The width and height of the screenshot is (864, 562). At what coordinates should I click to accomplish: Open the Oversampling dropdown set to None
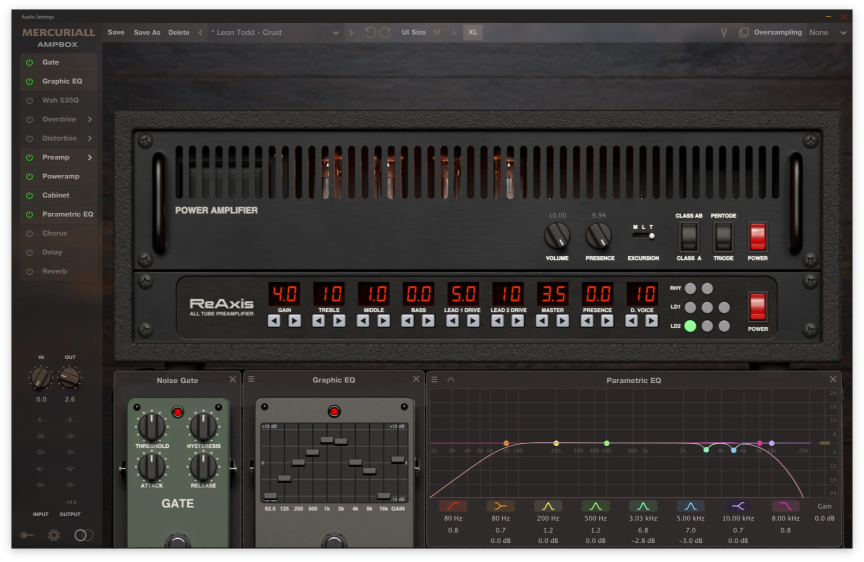click(827, 33)
